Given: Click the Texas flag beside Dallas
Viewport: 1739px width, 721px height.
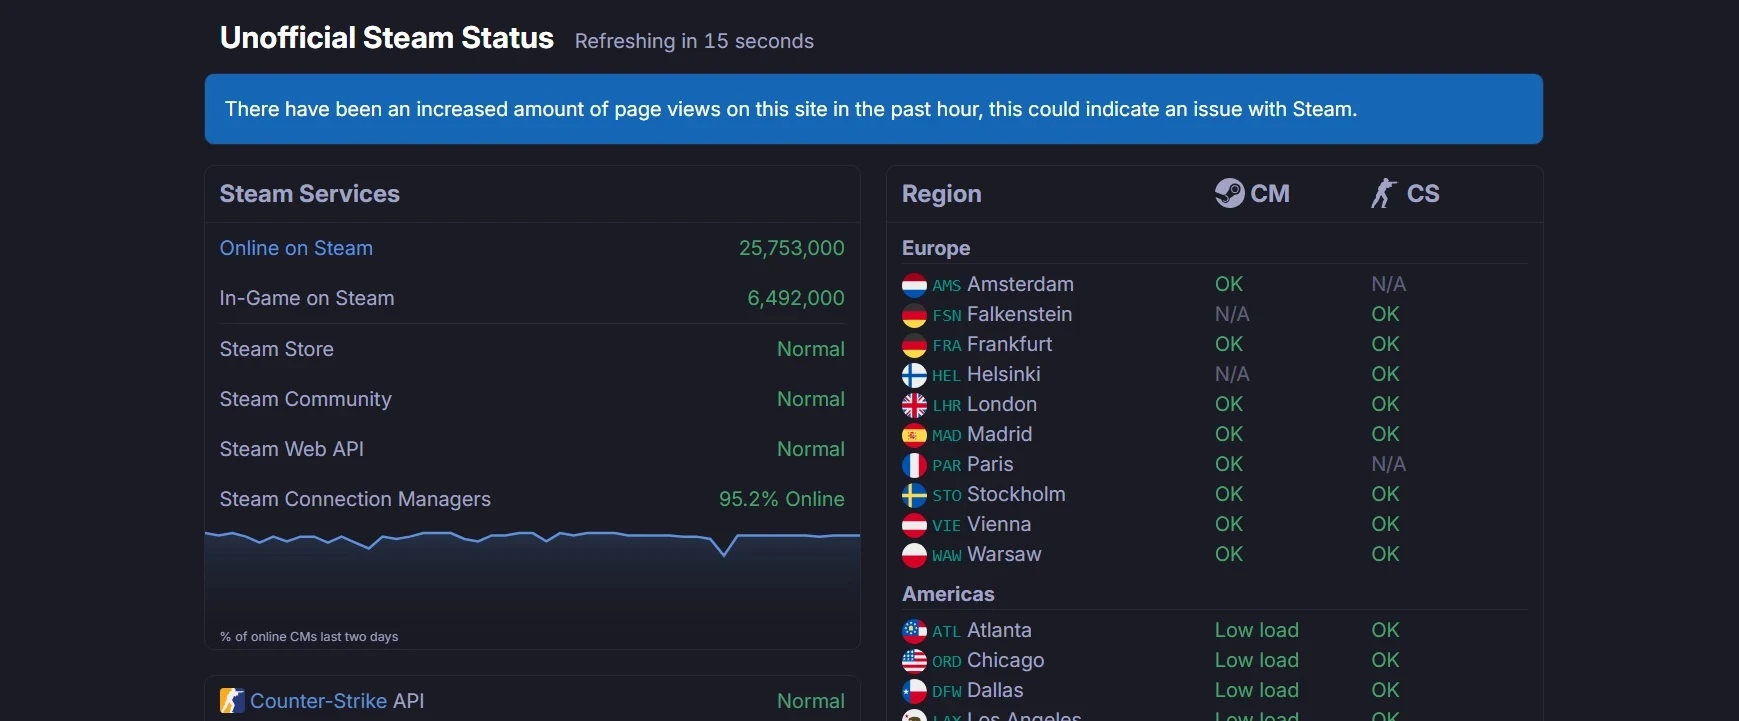Looking at the screenshot, I should pyautogui.click(x=914, y=691).
